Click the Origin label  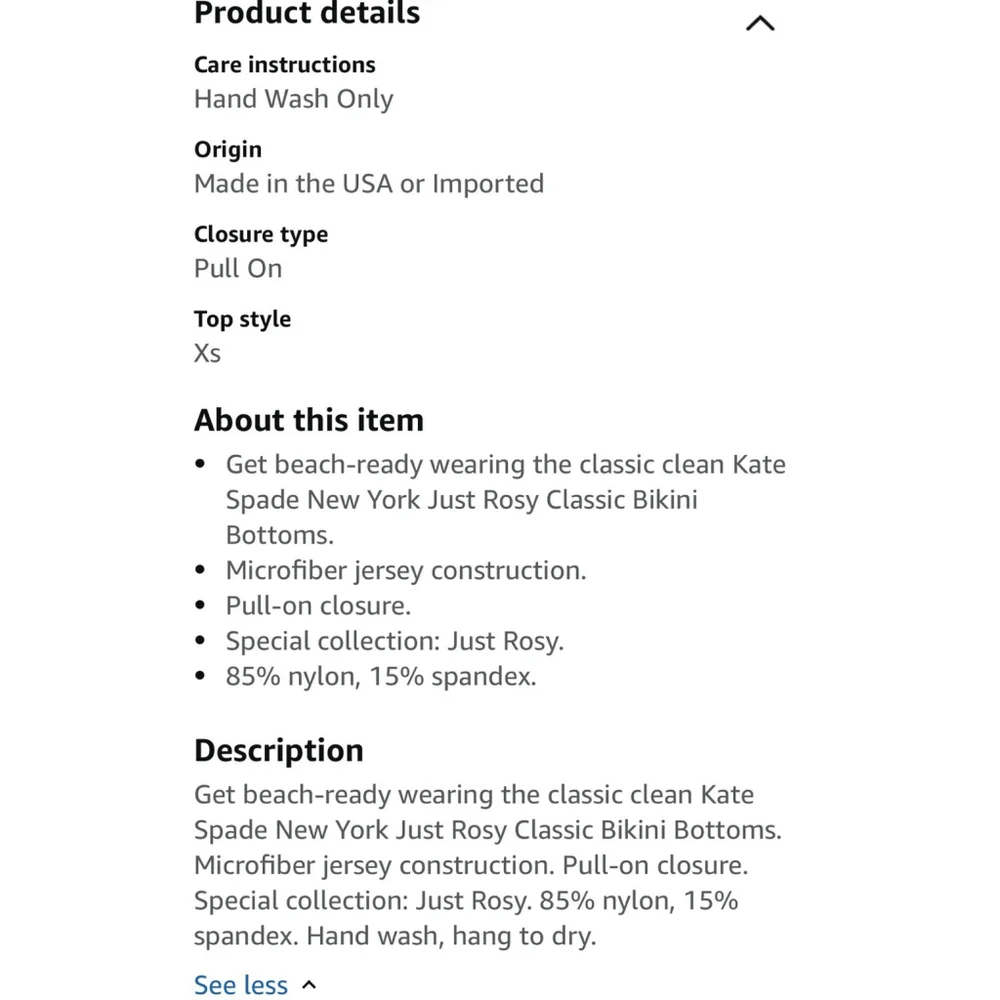coord(228,150)
